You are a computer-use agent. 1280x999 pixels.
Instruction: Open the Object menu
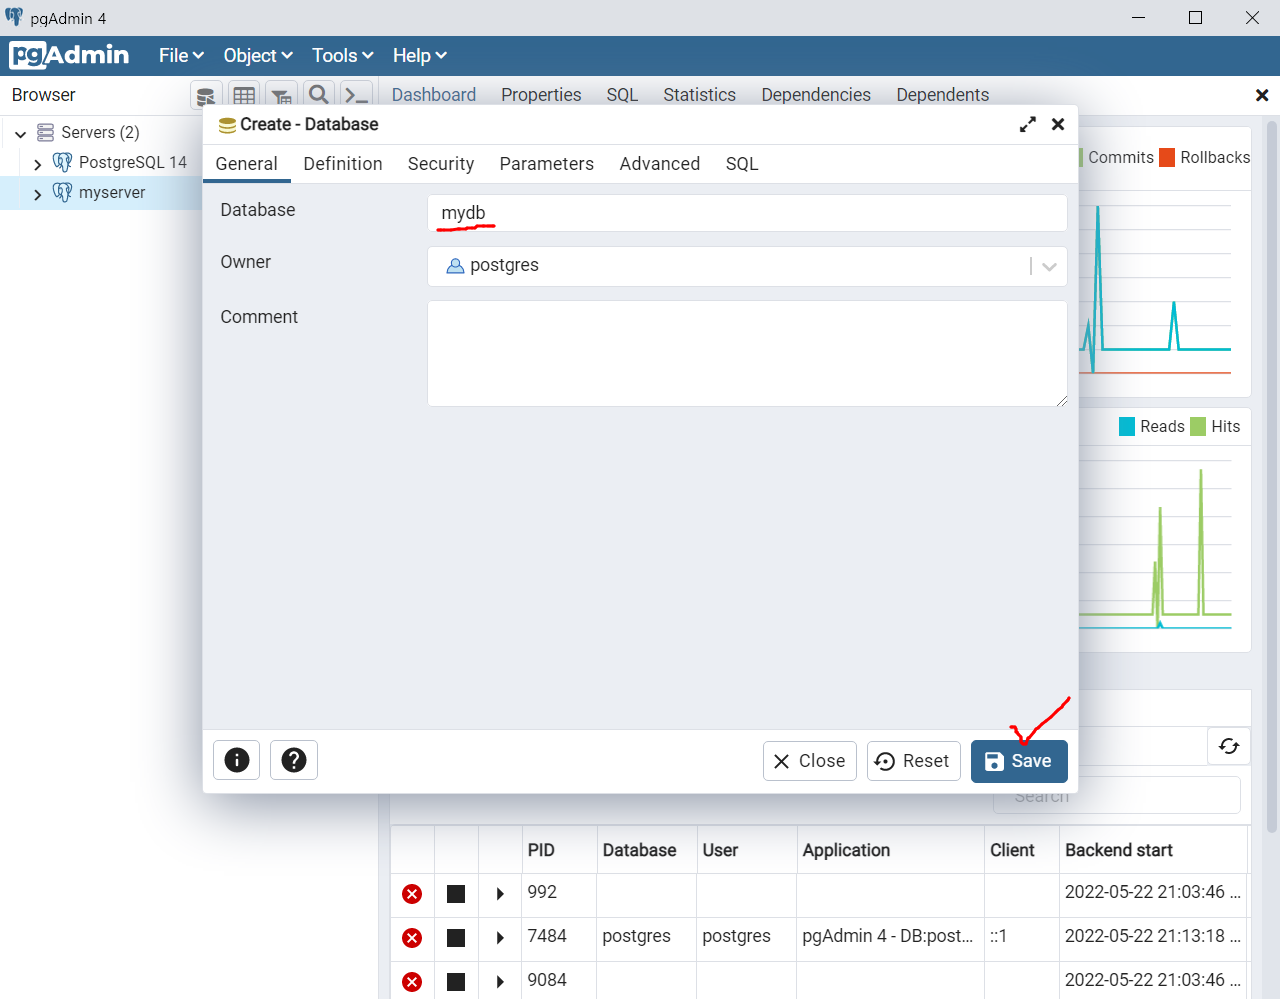(x=258, y=56)
